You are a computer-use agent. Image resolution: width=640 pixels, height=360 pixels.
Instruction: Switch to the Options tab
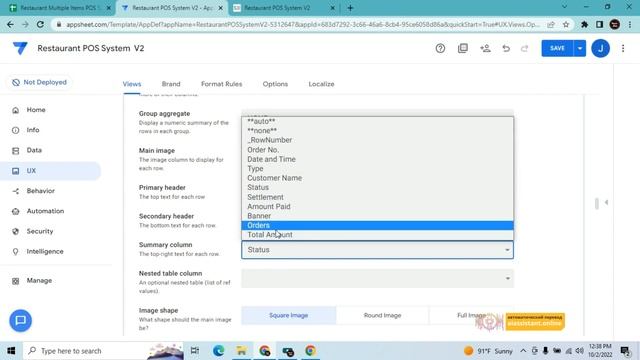click(x=275, y=84)
